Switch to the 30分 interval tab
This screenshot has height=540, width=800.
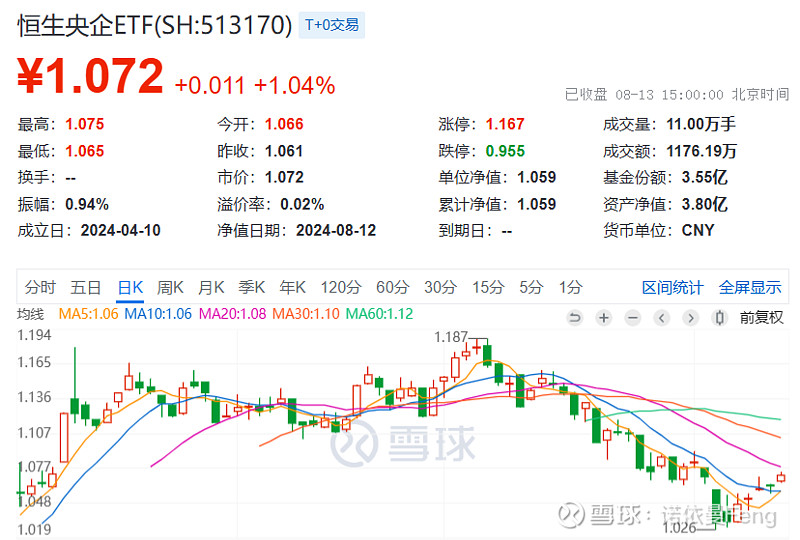pos(440,287)
